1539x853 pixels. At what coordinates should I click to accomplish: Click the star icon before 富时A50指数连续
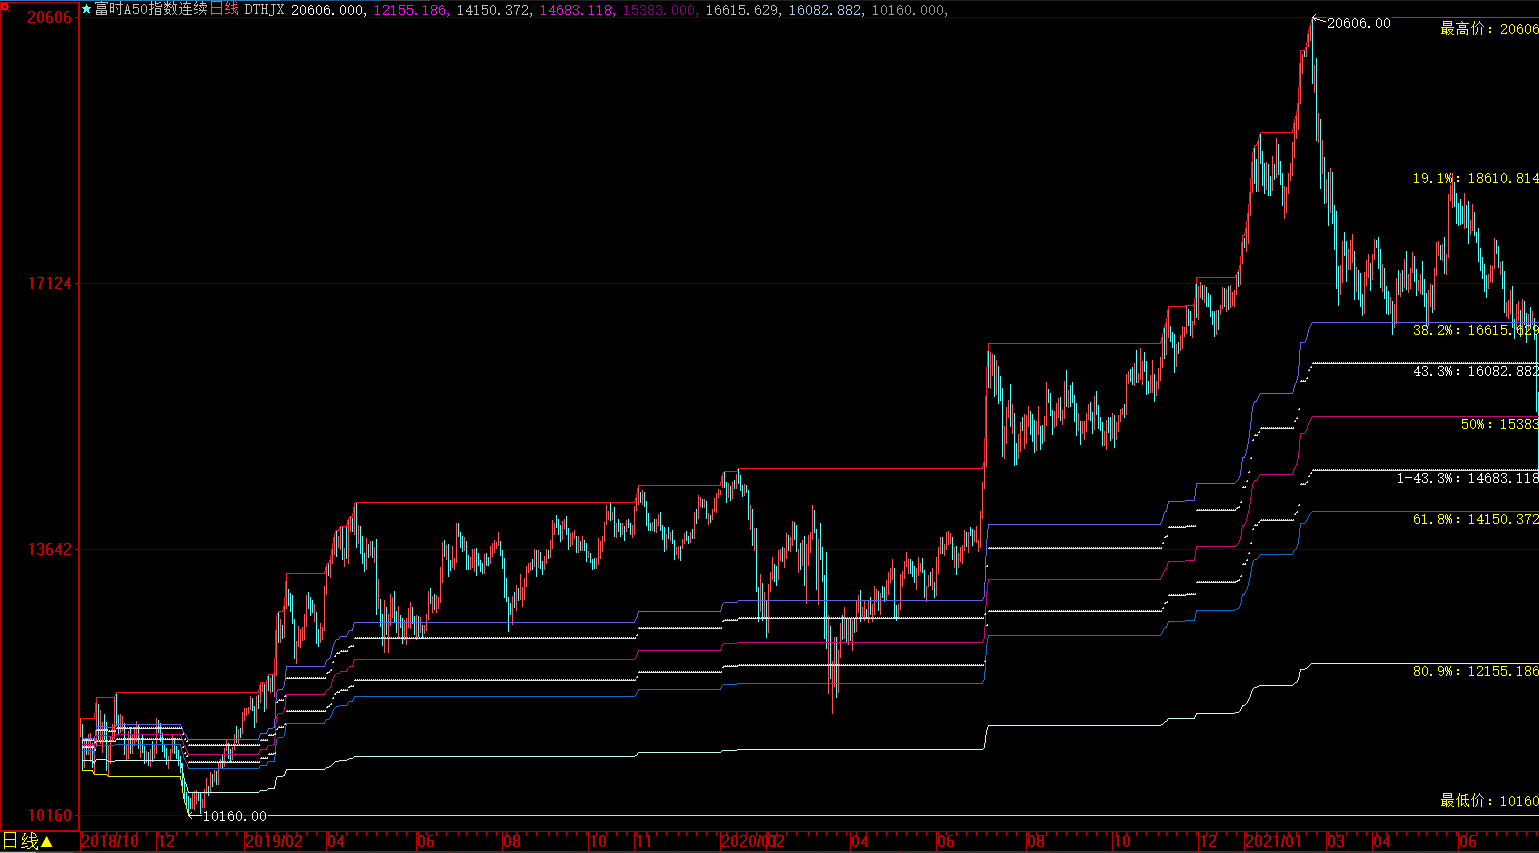(x=87, y=10)
